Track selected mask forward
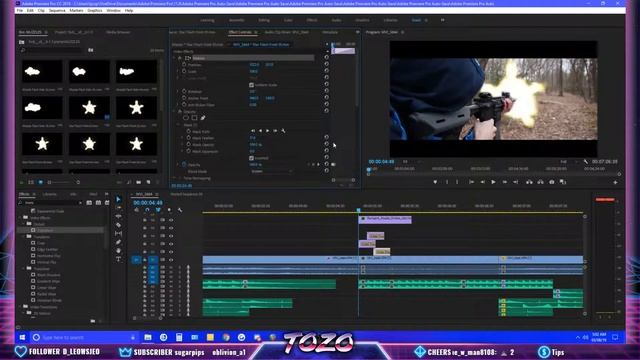This screenshot has height=360, width=640. [268, 131]
